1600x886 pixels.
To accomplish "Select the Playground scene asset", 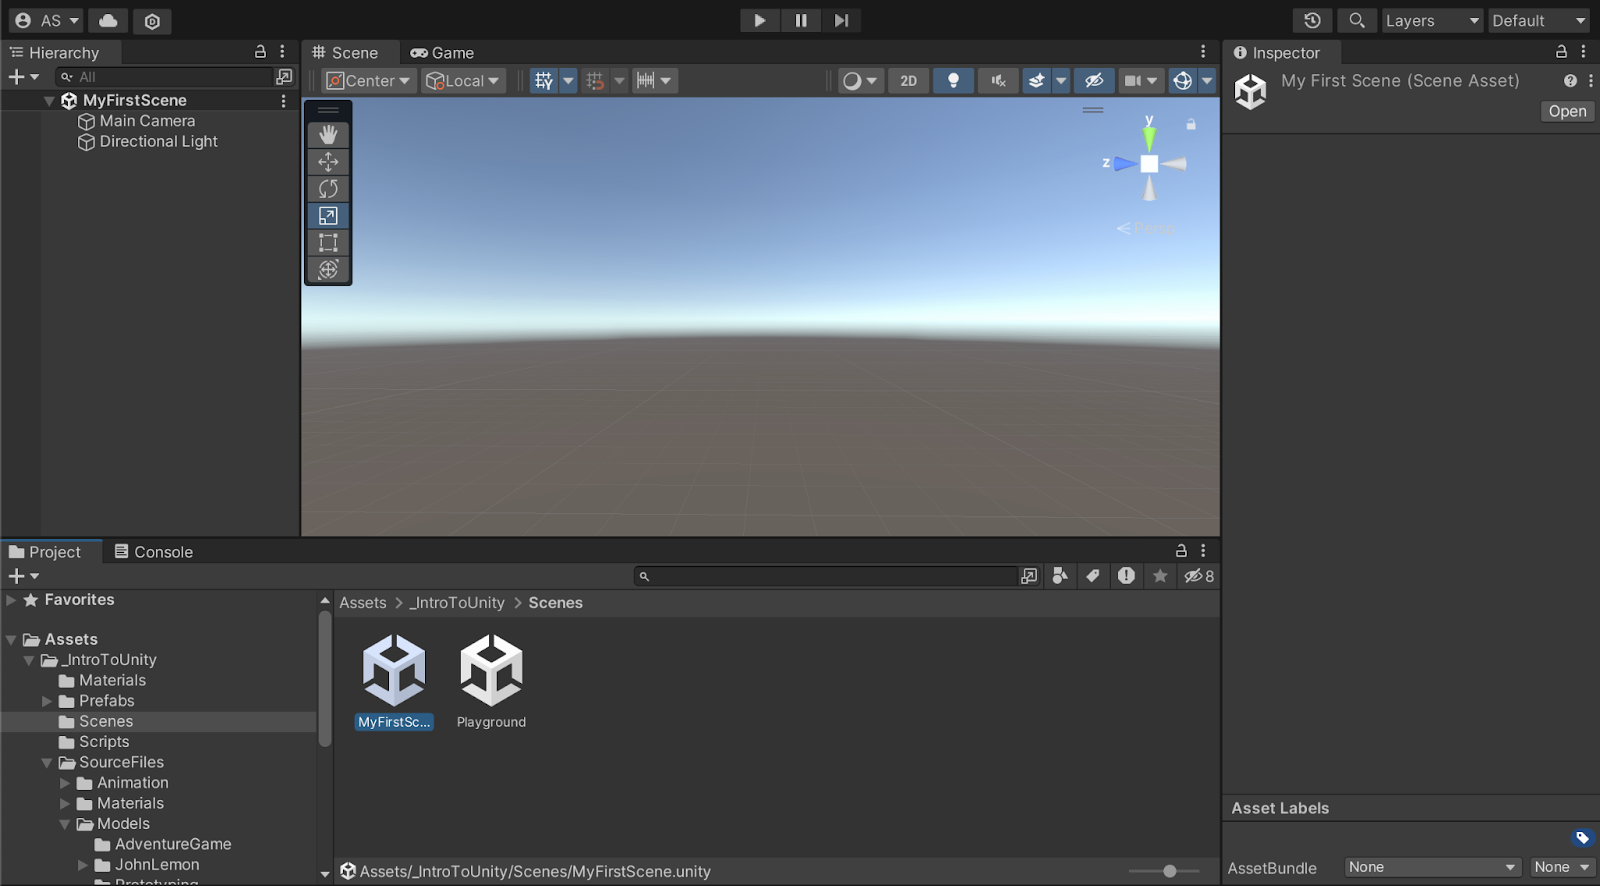I will (491, 682).
